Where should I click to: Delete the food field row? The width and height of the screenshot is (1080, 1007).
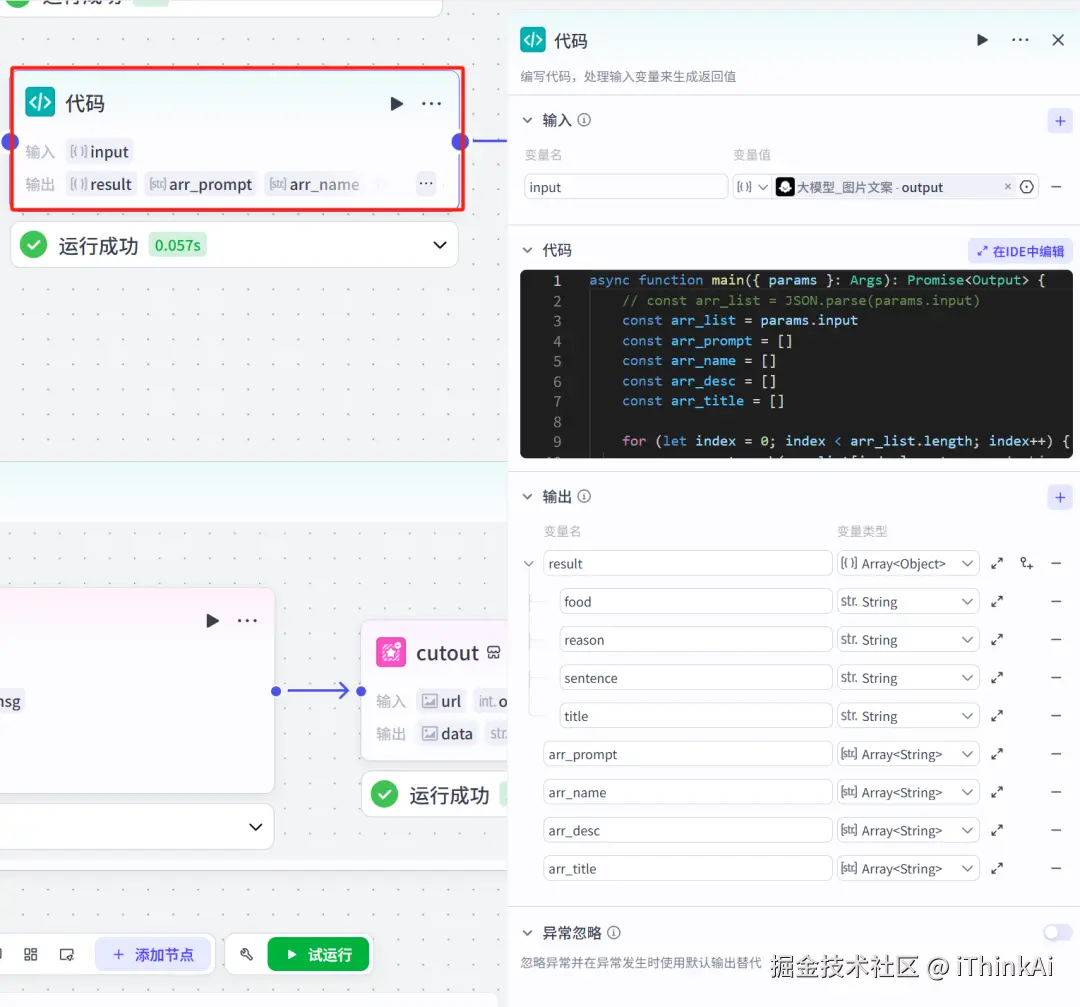coord(1056,601)
